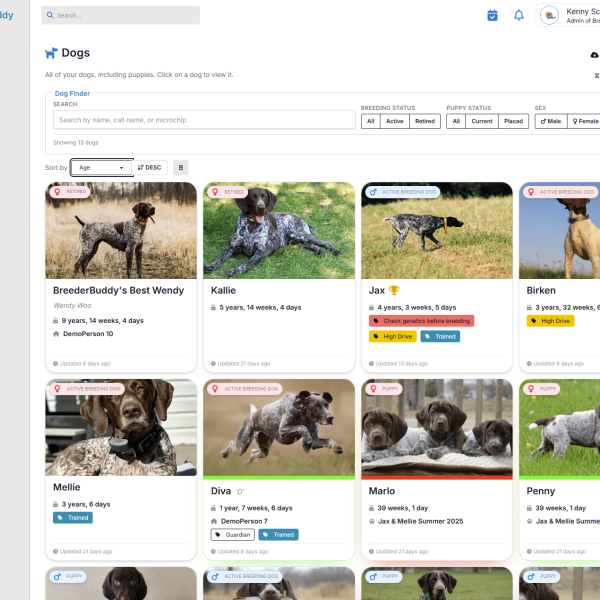The height and width of the screenshot is (600, 600).
Task: Filter breeding status to Retired
Action: (x=425, y=121)
